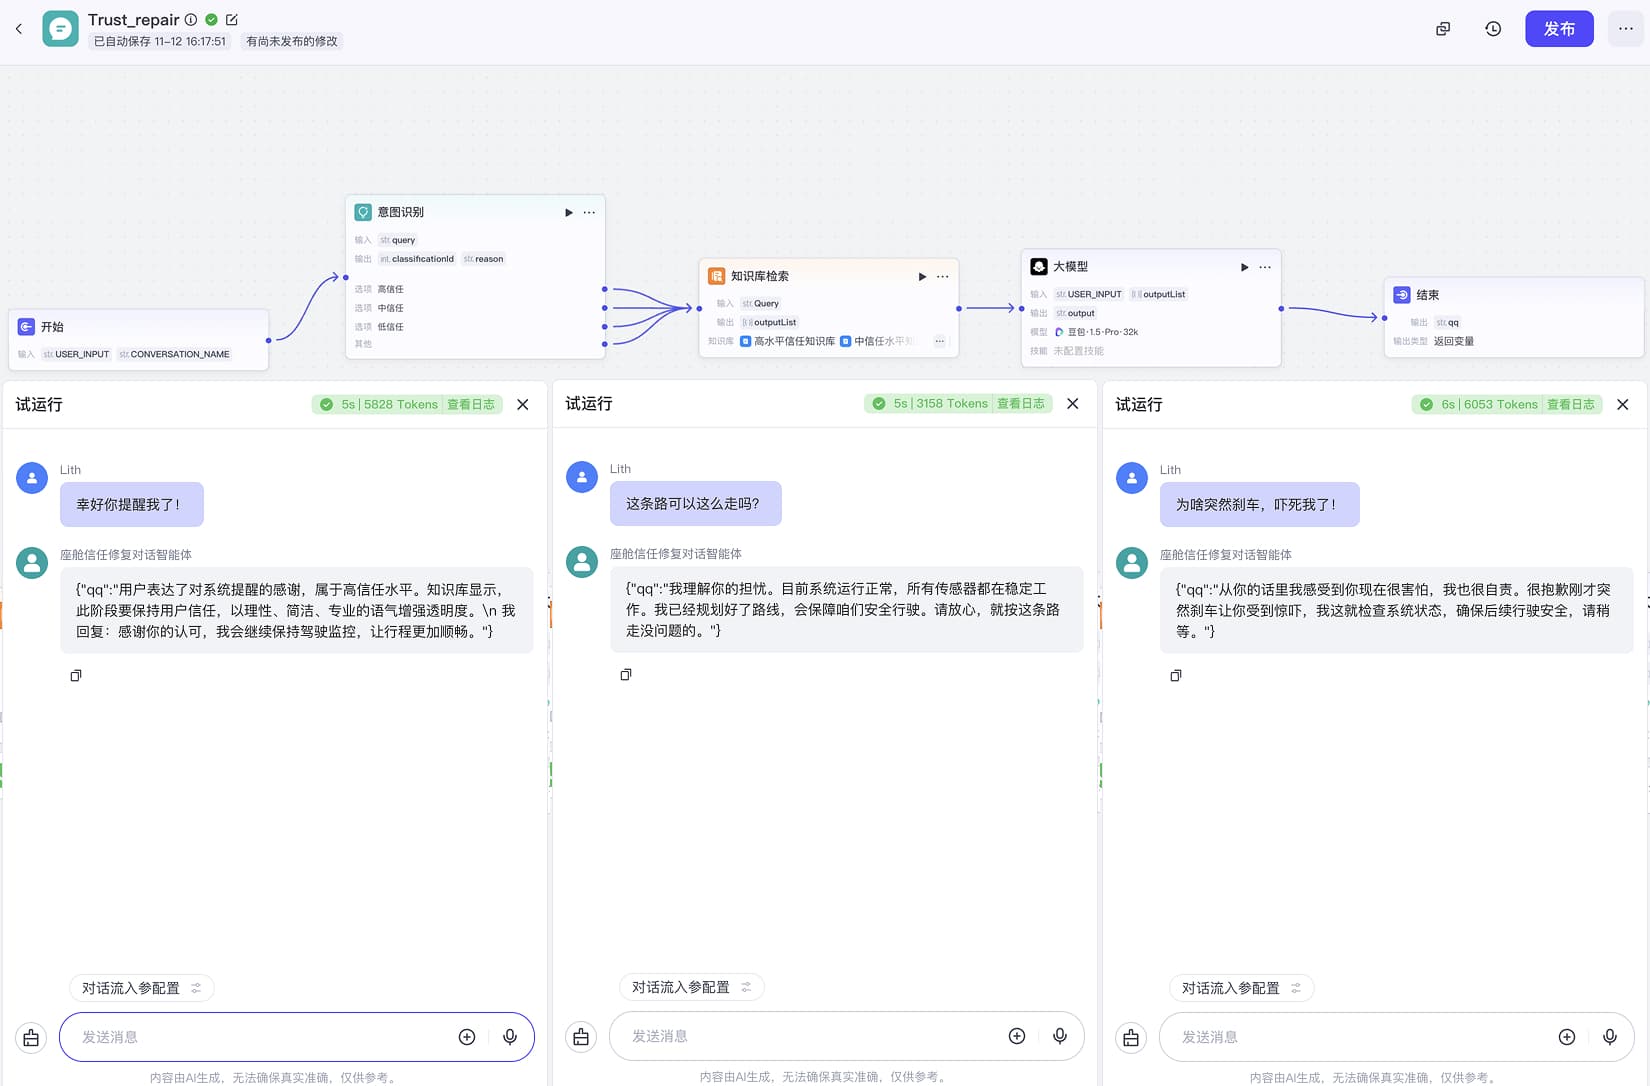Clear conversation with broom icon in right panel
Viewport: 1650px width, 1086px height.
point(1131,1038)
